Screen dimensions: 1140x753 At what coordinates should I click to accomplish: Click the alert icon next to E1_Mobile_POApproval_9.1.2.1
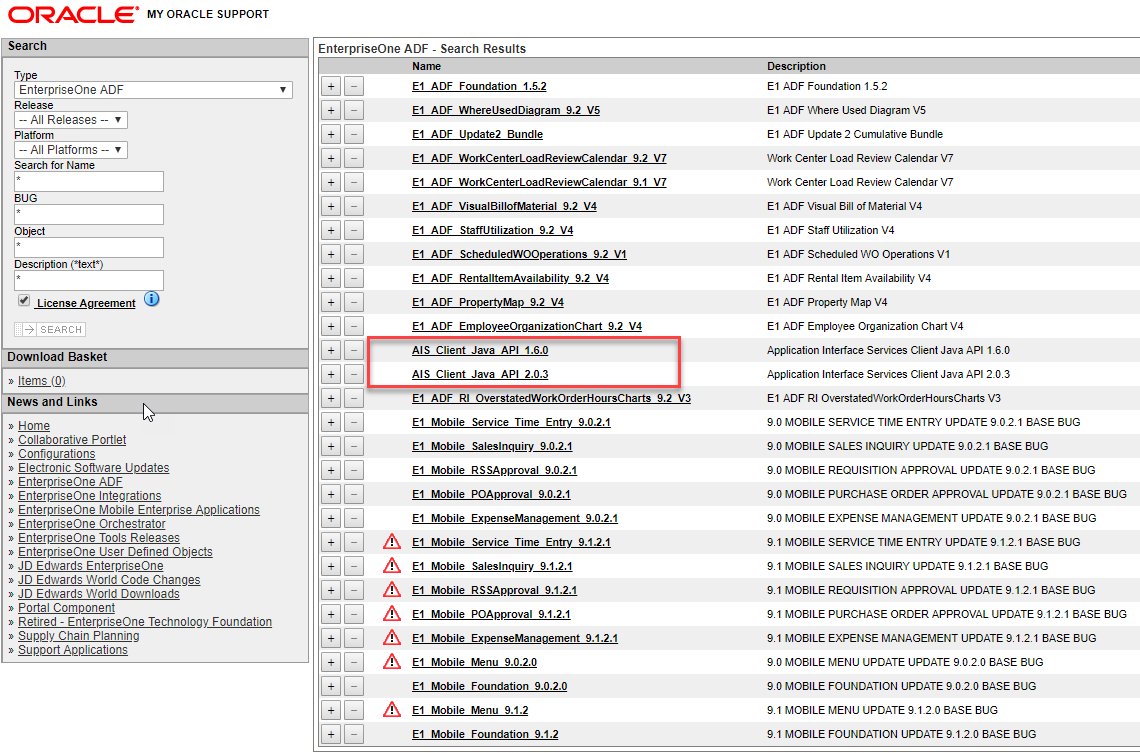(x=391, y=613)
